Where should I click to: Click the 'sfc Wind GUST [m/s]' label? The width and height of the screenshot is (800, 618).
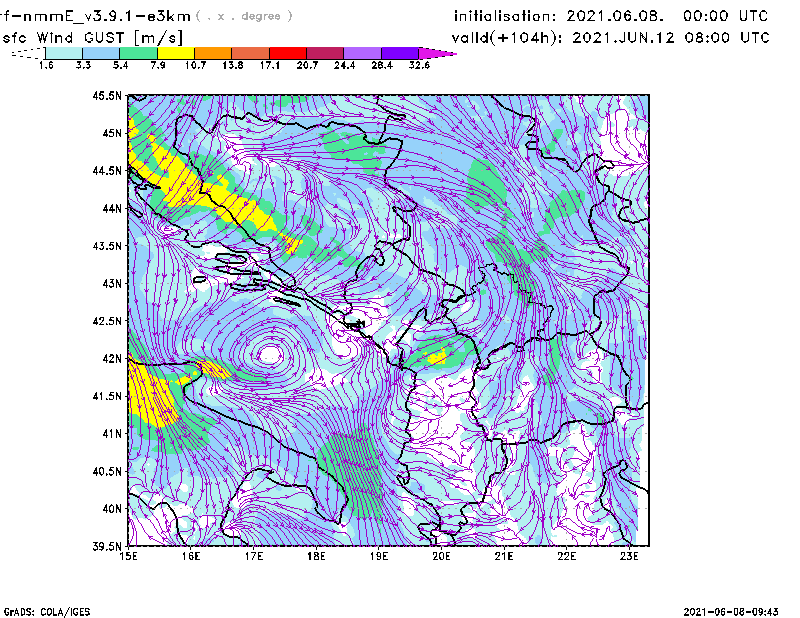(x=92, y=38)
